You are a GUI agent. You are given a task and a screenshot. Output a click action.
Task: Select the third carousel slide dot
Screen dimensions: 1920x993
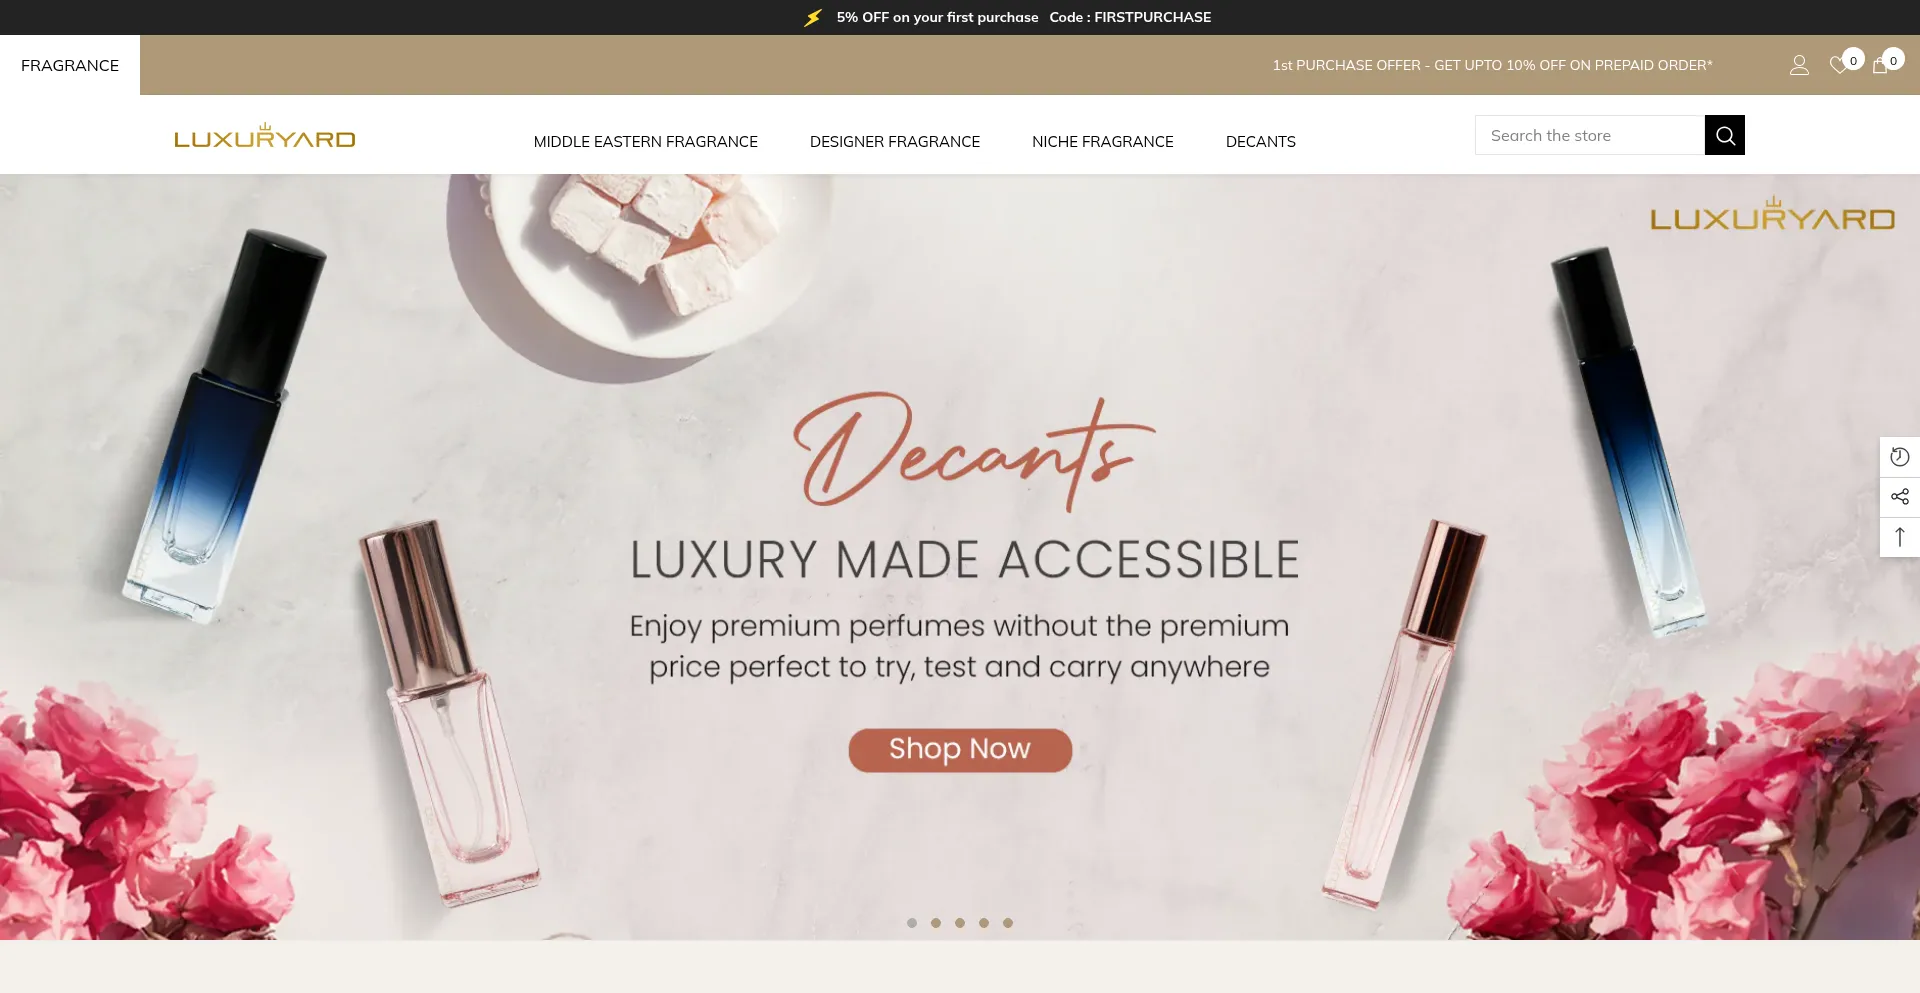[960, 923]
